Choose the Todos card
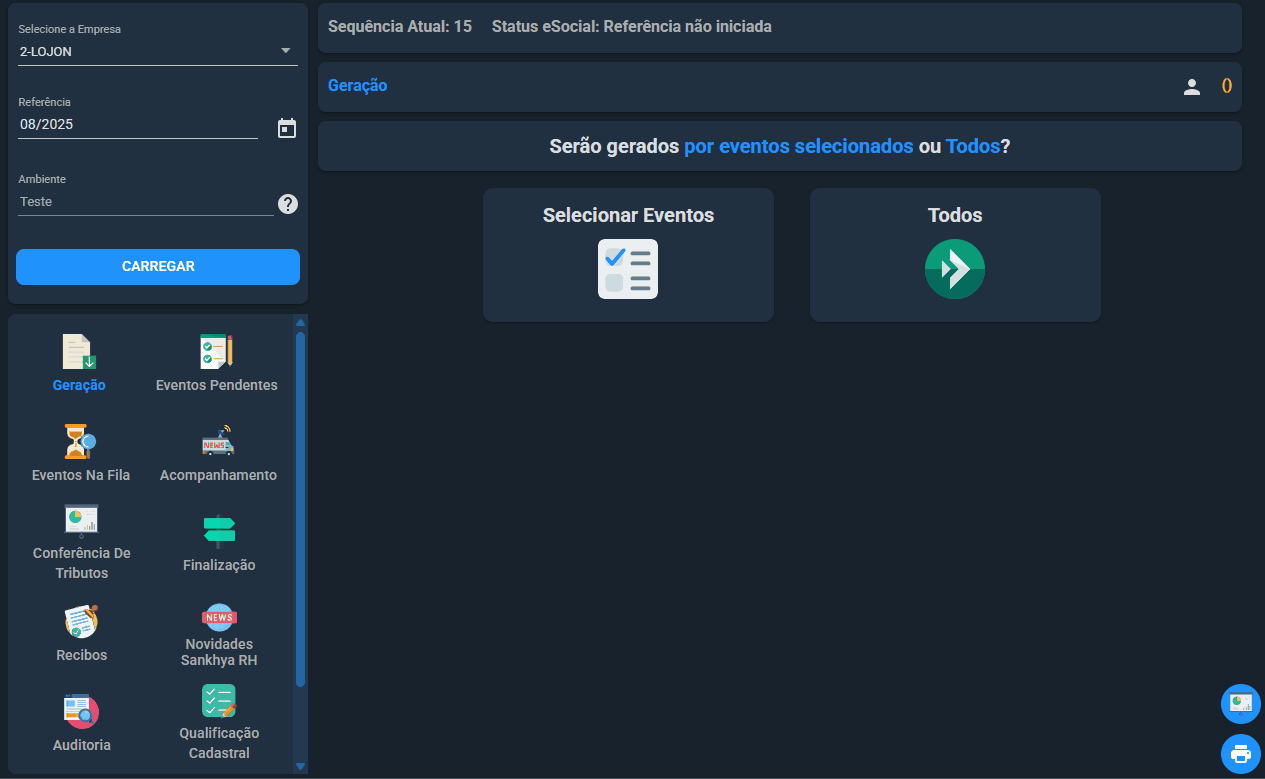Screen dimensions: 1265x779 tap(955, 255)
